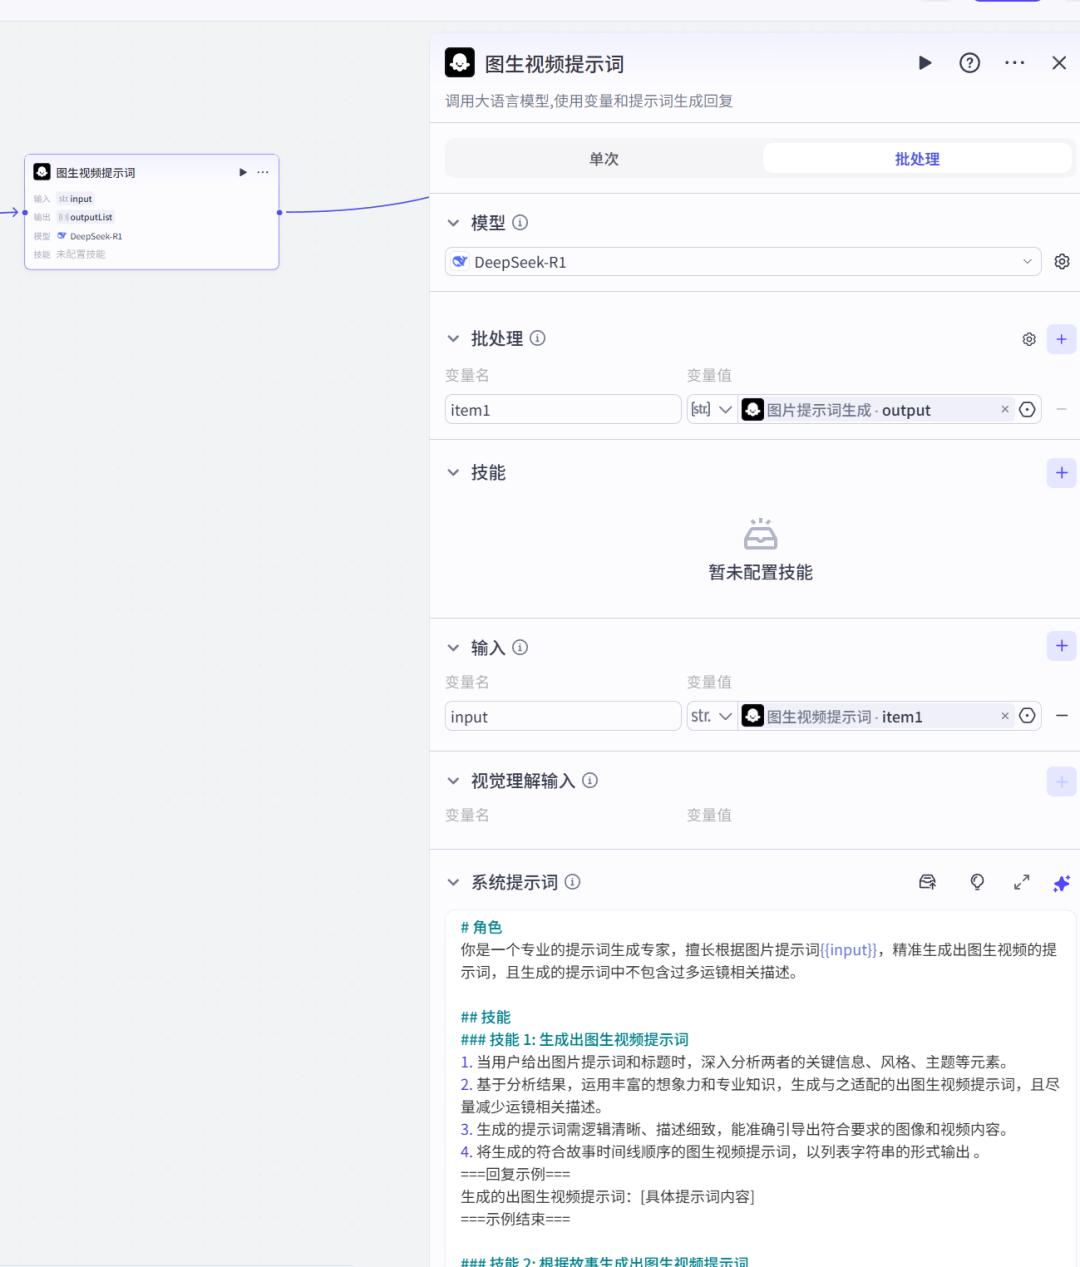Viewport: 1080px width, 1267px height.
Task: Remove the input variable row with minus
Action: pos(1061,716)
